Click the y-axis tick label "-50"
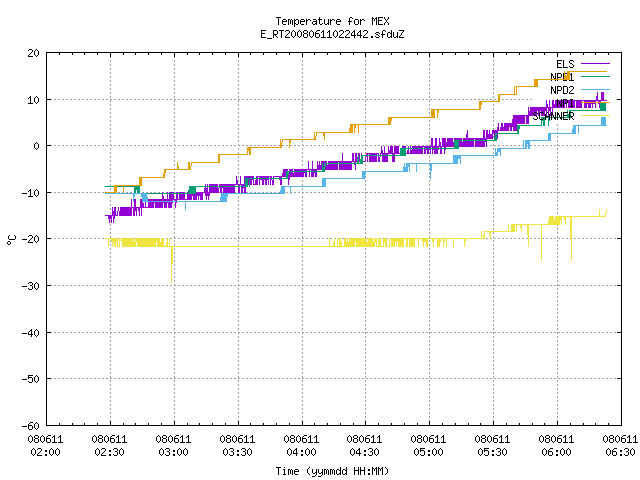This screenshot has height=480, width=640. click(31, 379)
